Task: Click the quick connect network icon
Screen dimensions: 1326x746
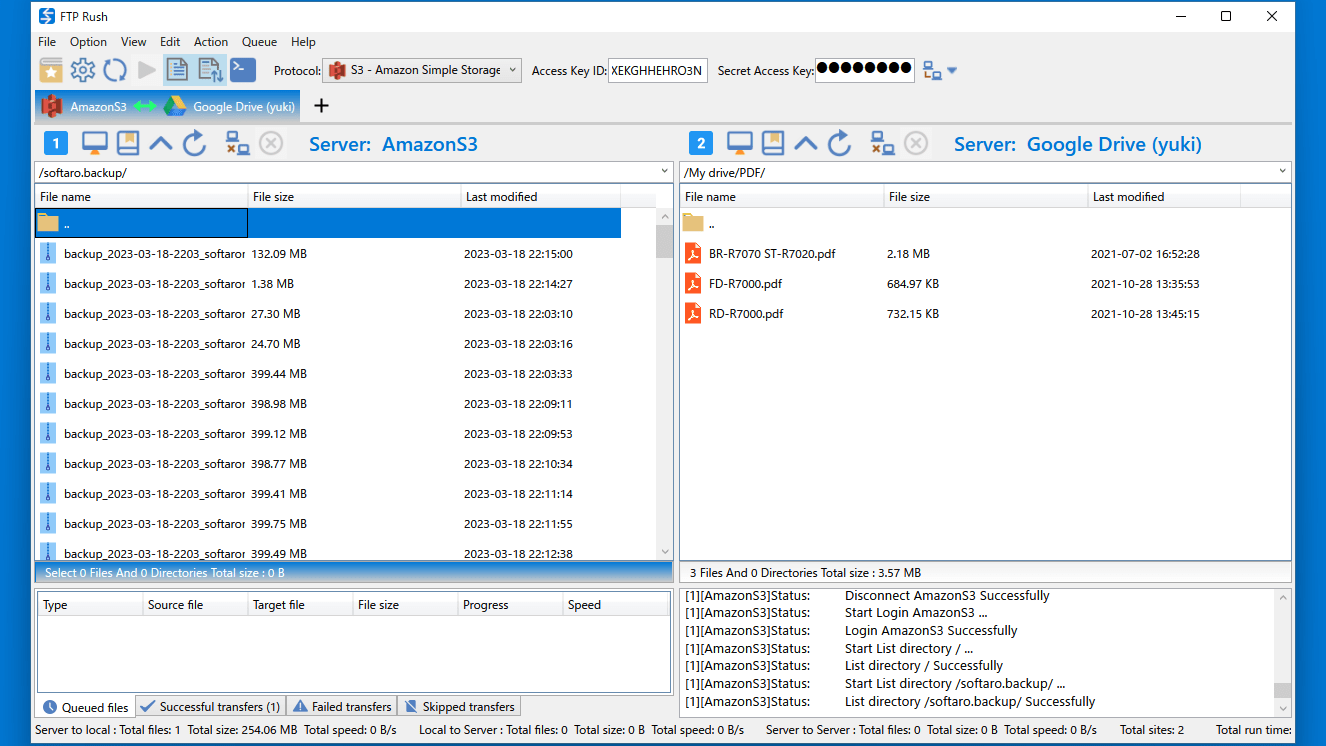Action: [932, 70]
